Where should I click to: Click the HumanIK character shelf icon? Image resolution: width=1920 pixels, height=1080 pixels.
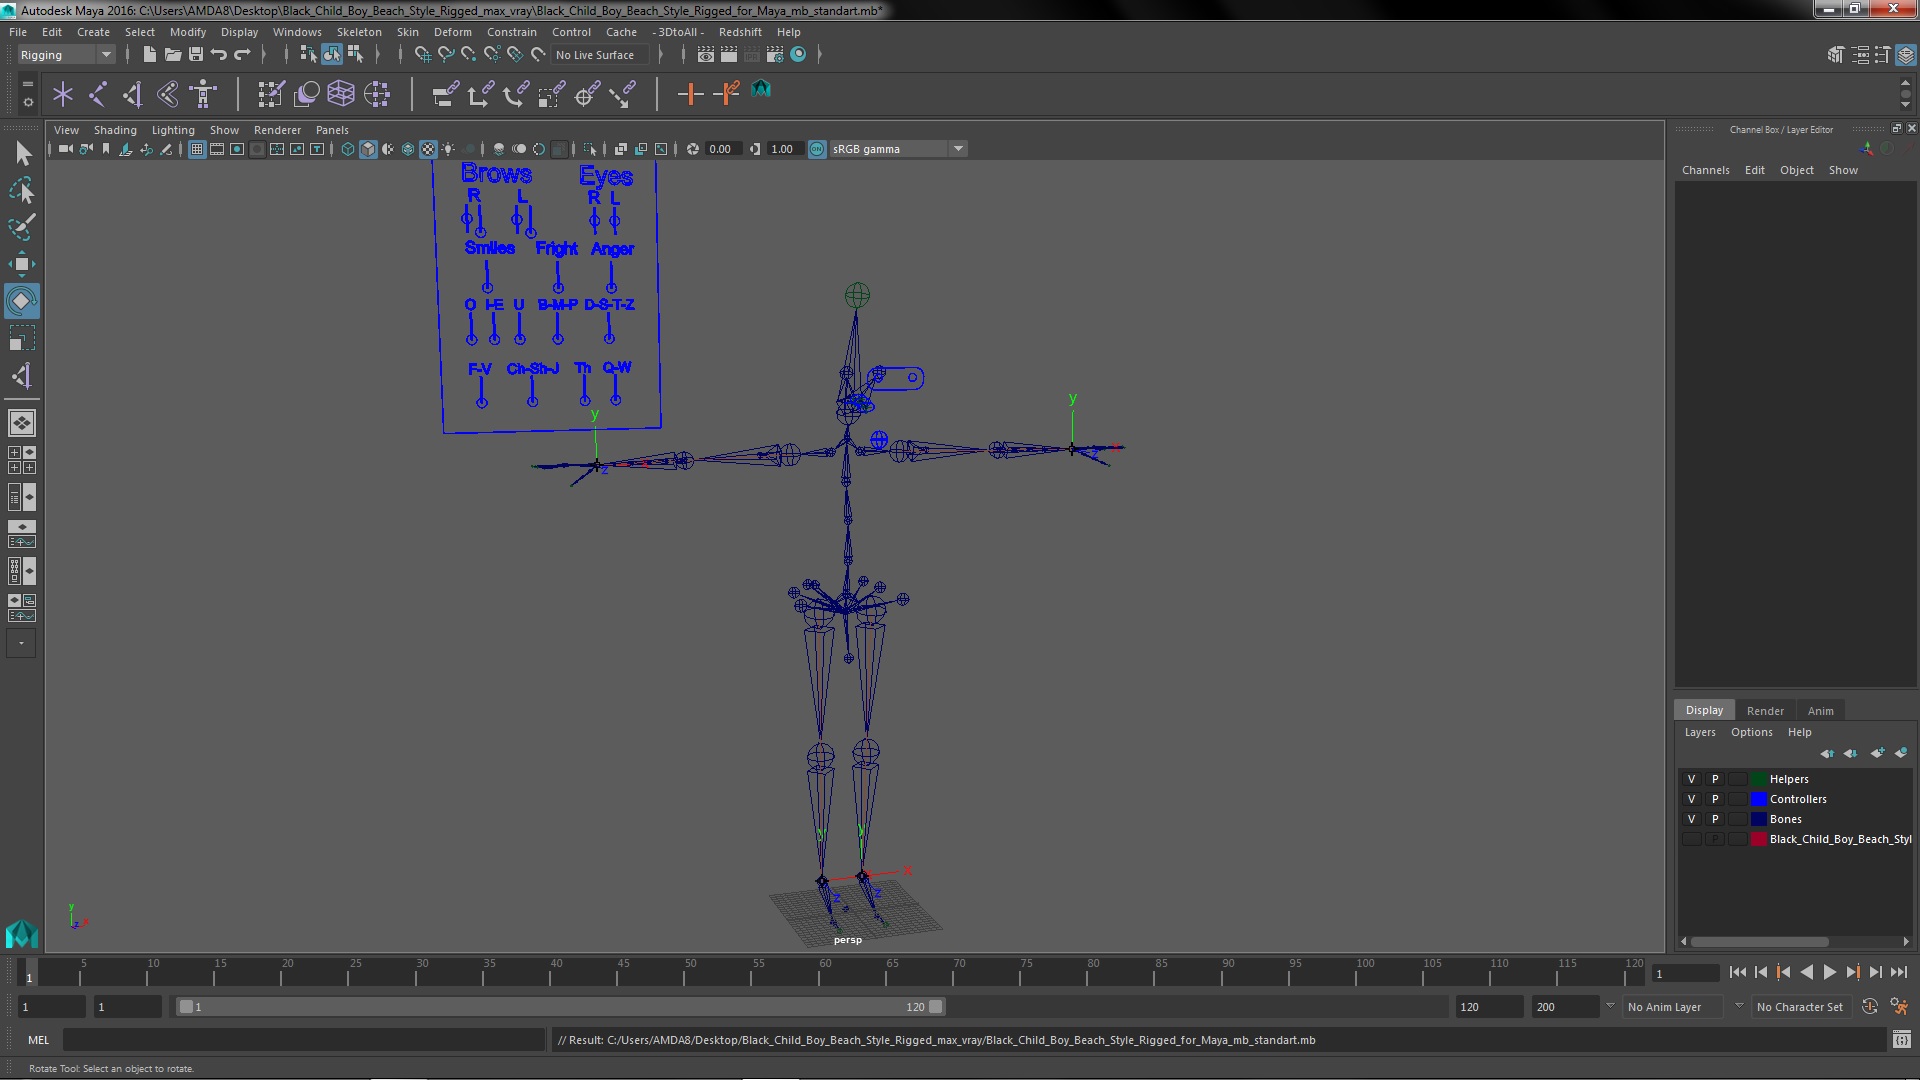point(204,95)
